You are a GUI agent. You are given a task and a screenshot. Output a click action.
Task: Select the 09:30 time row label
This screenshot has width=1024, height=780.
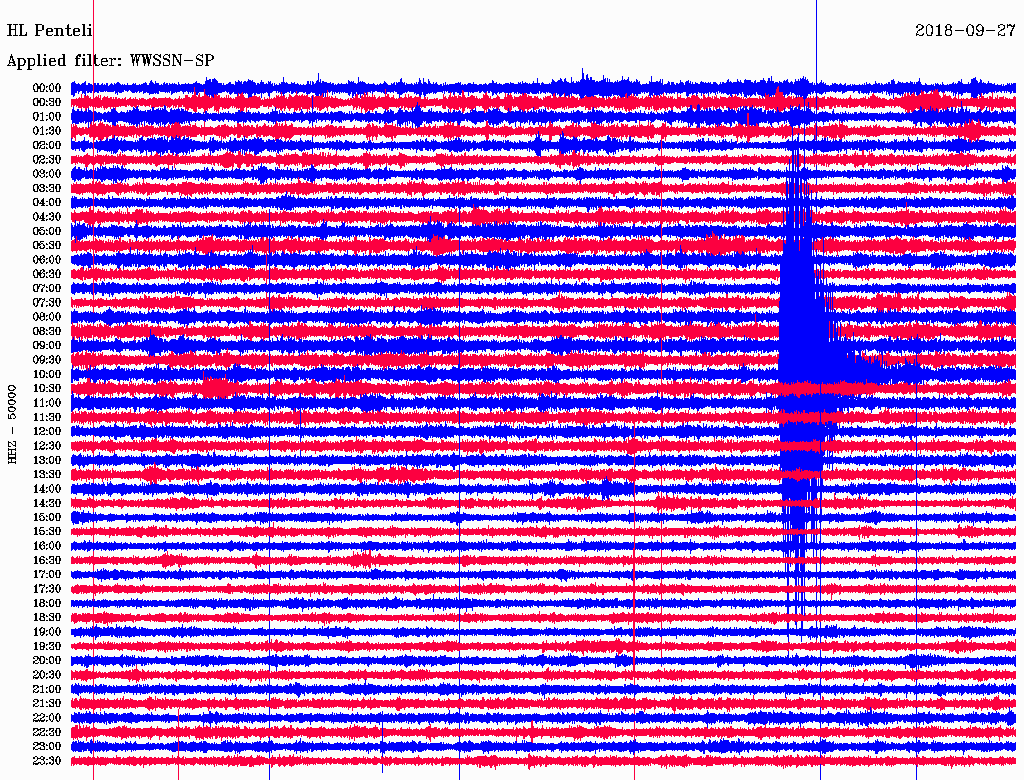(46, 360)
